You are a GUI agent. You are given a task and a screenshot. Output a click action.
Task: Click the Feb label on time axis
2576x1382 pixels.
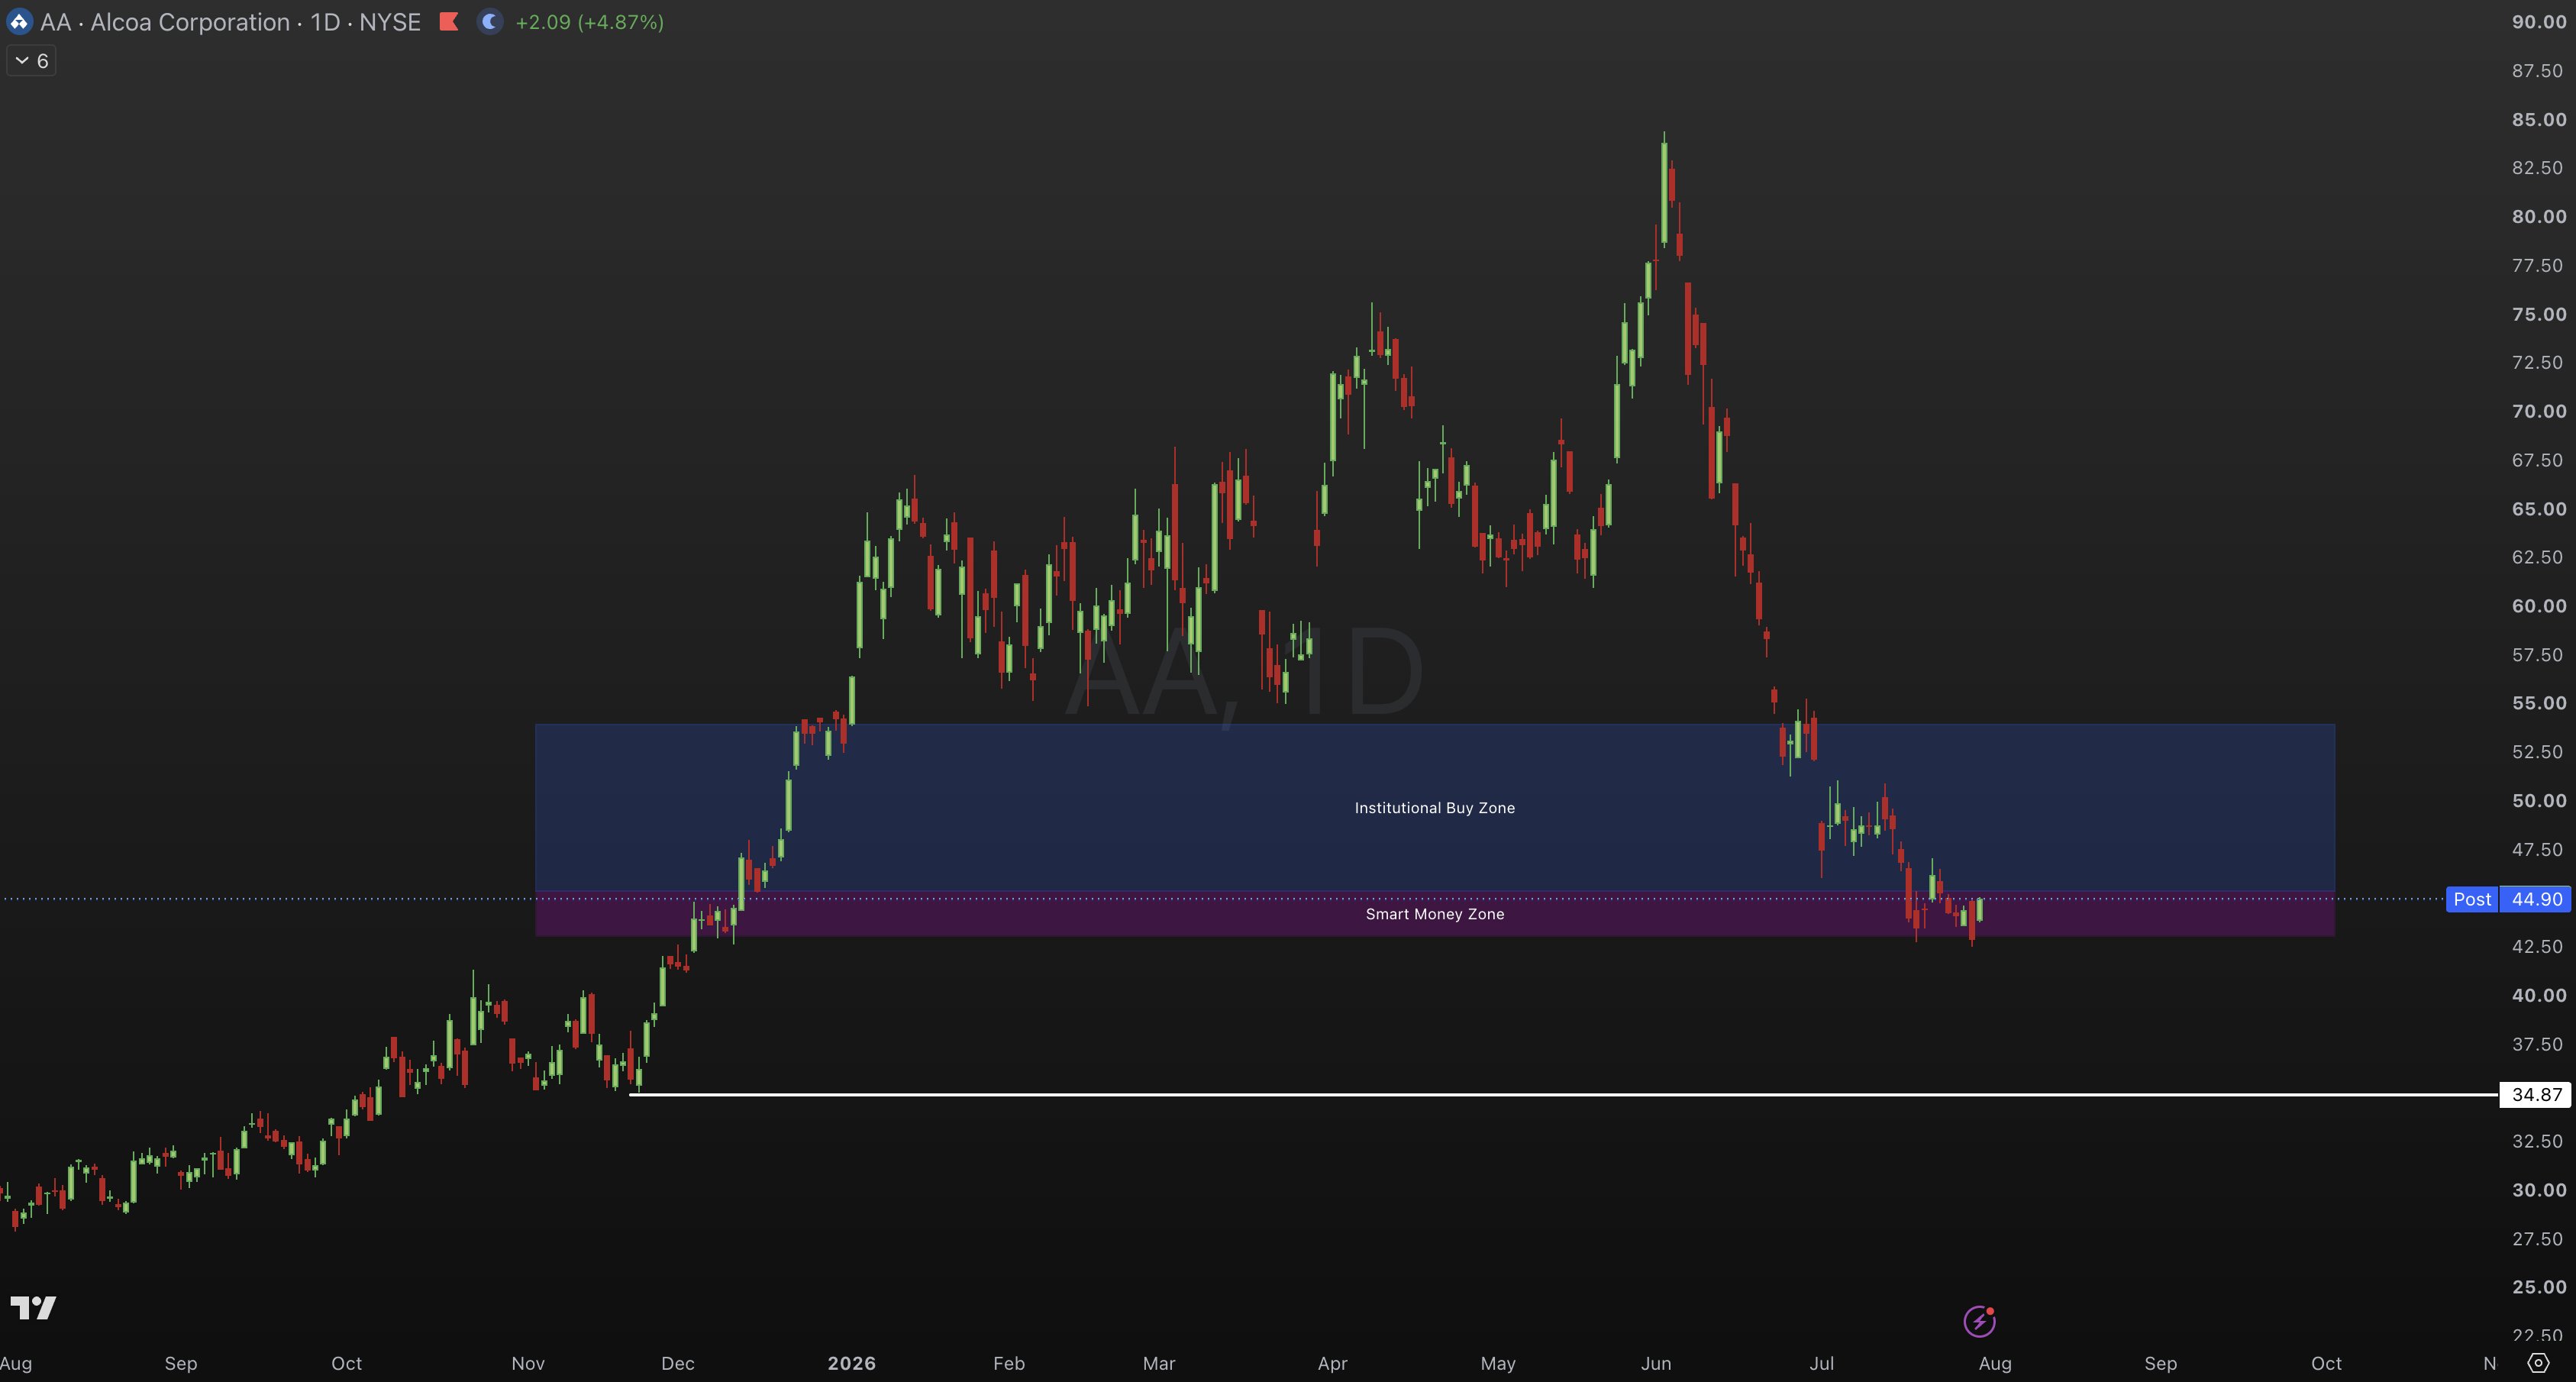click(1009, 1363)
